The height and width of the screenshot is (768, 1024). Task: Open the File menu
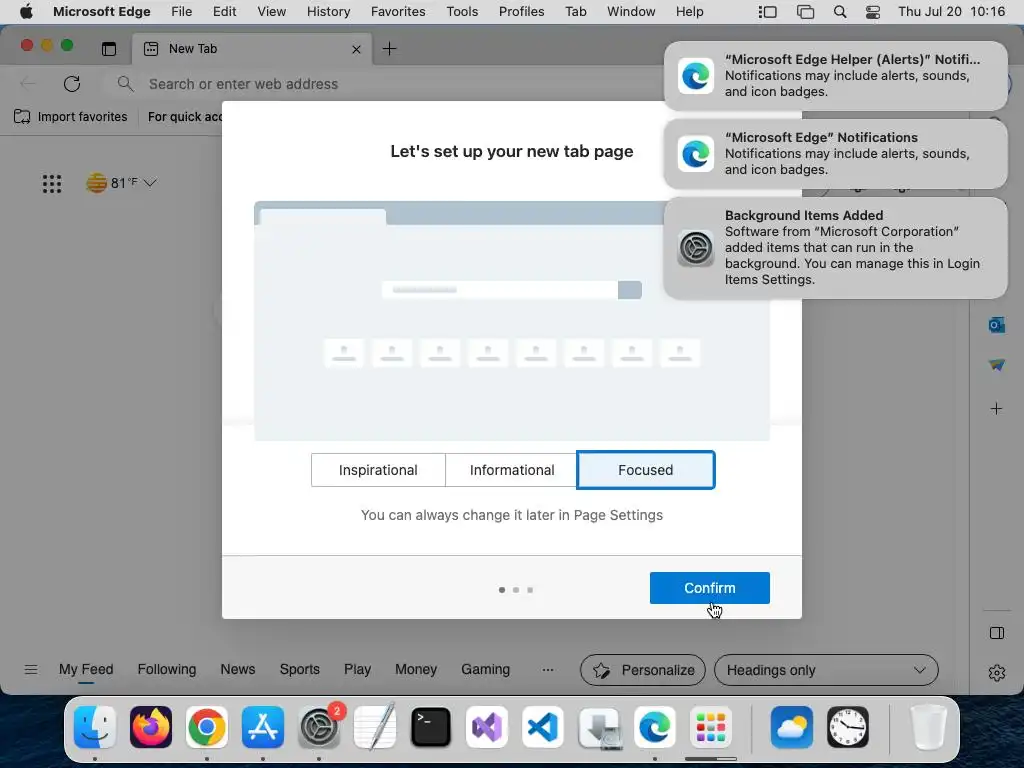182,12
